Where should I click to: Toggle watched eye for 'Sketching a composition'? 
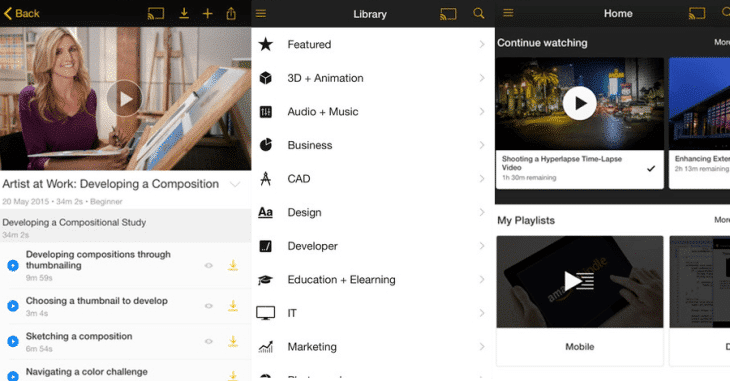coord(209,341)
